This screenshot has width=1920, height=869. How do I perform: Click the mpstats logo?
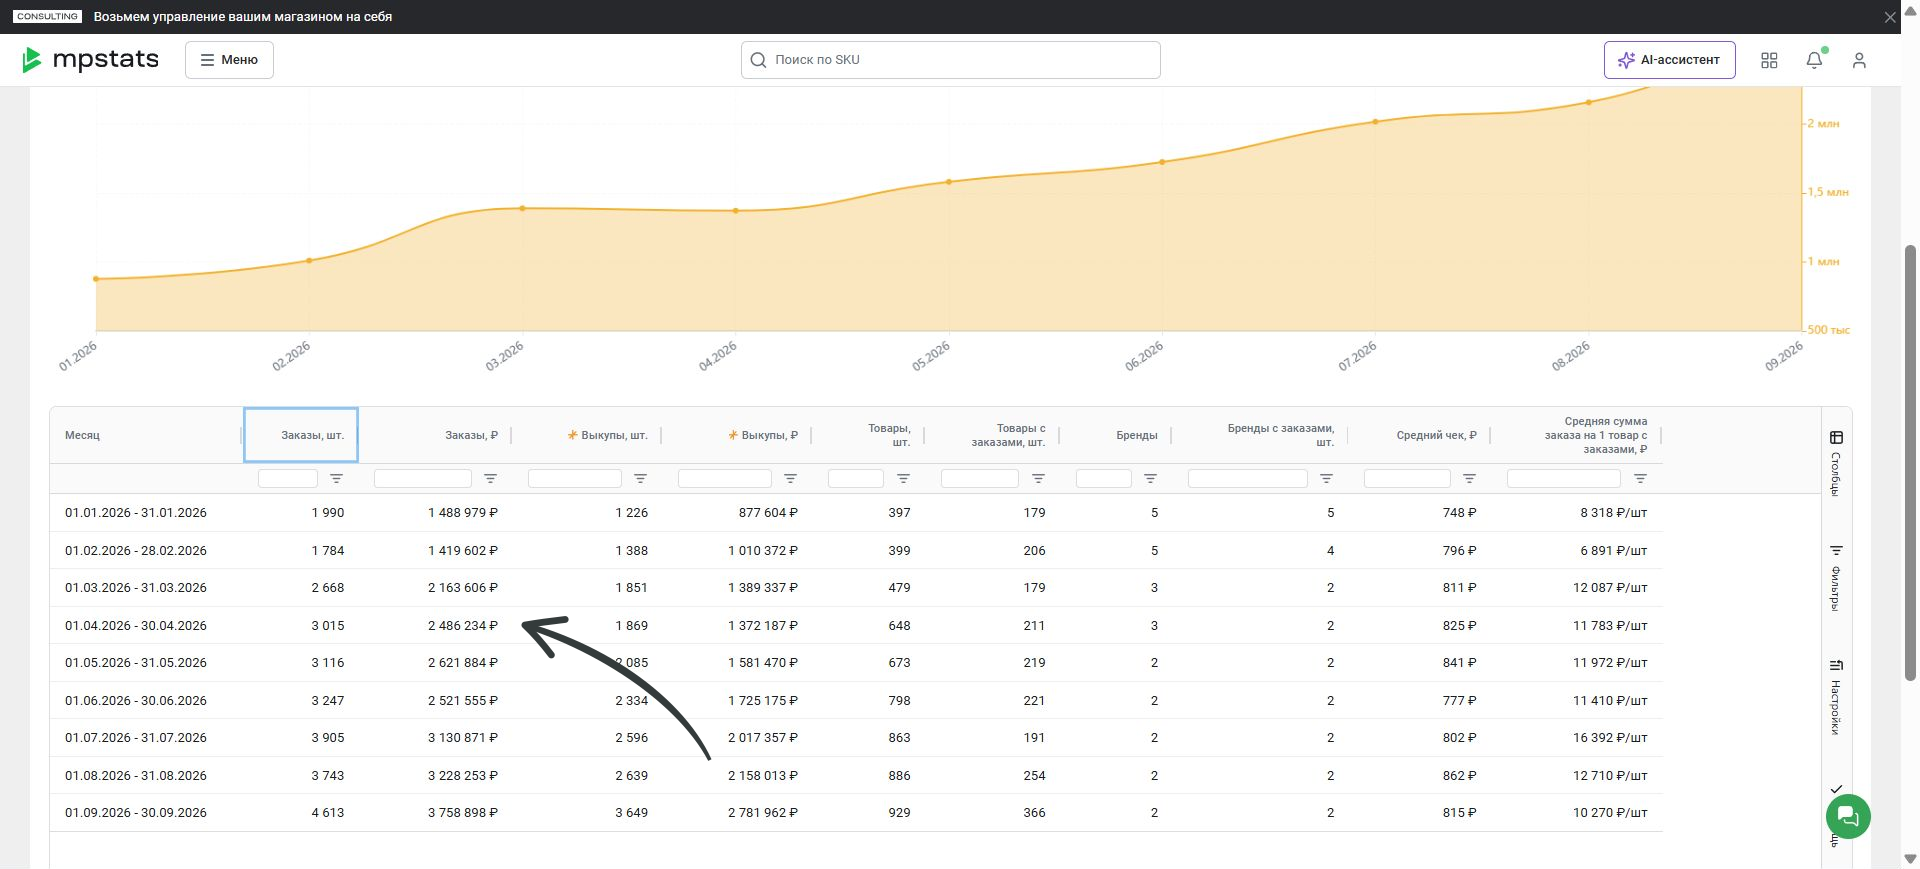(x=90, y=60)
